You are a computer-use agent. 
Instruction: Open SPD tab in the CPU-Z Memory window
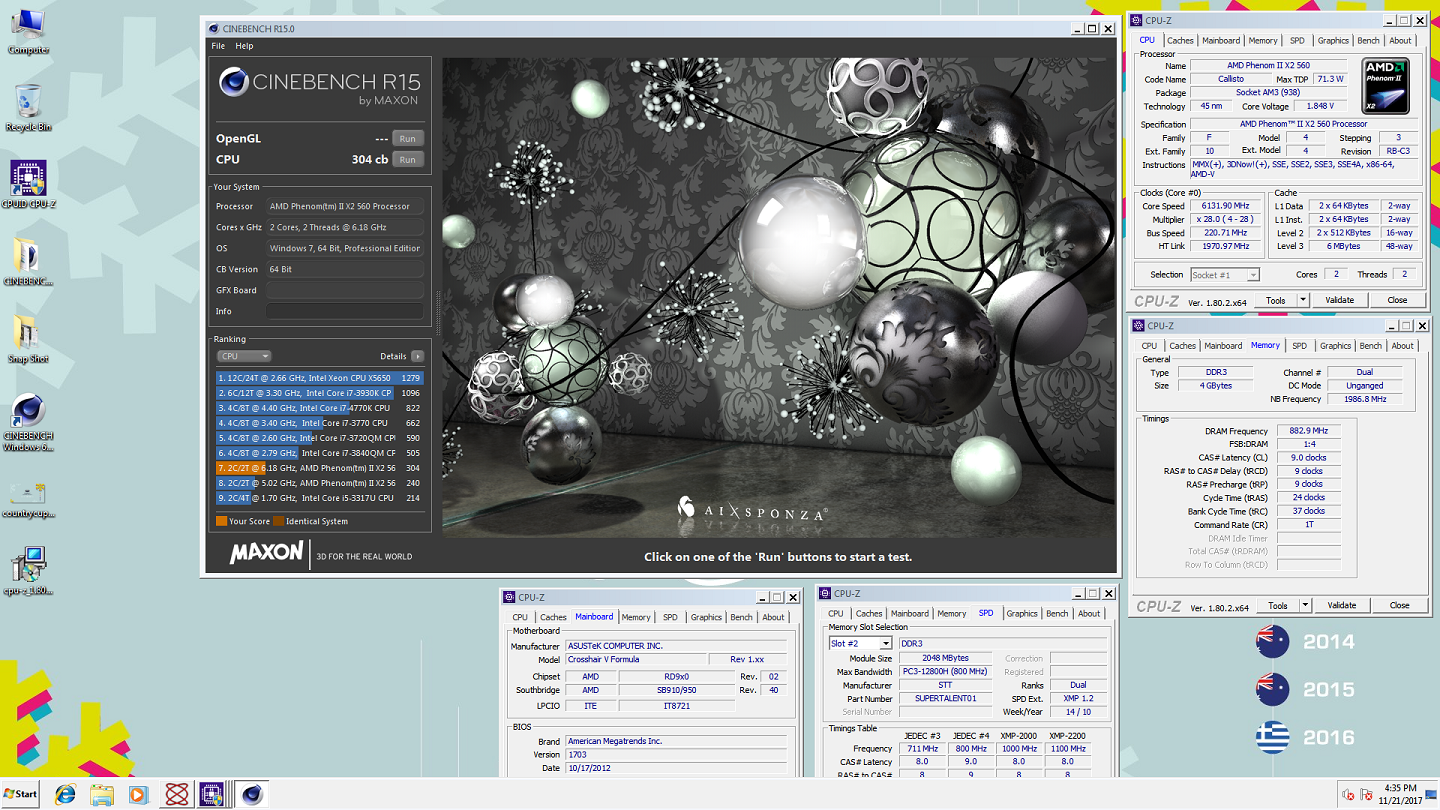click(x=1299, y=346)
